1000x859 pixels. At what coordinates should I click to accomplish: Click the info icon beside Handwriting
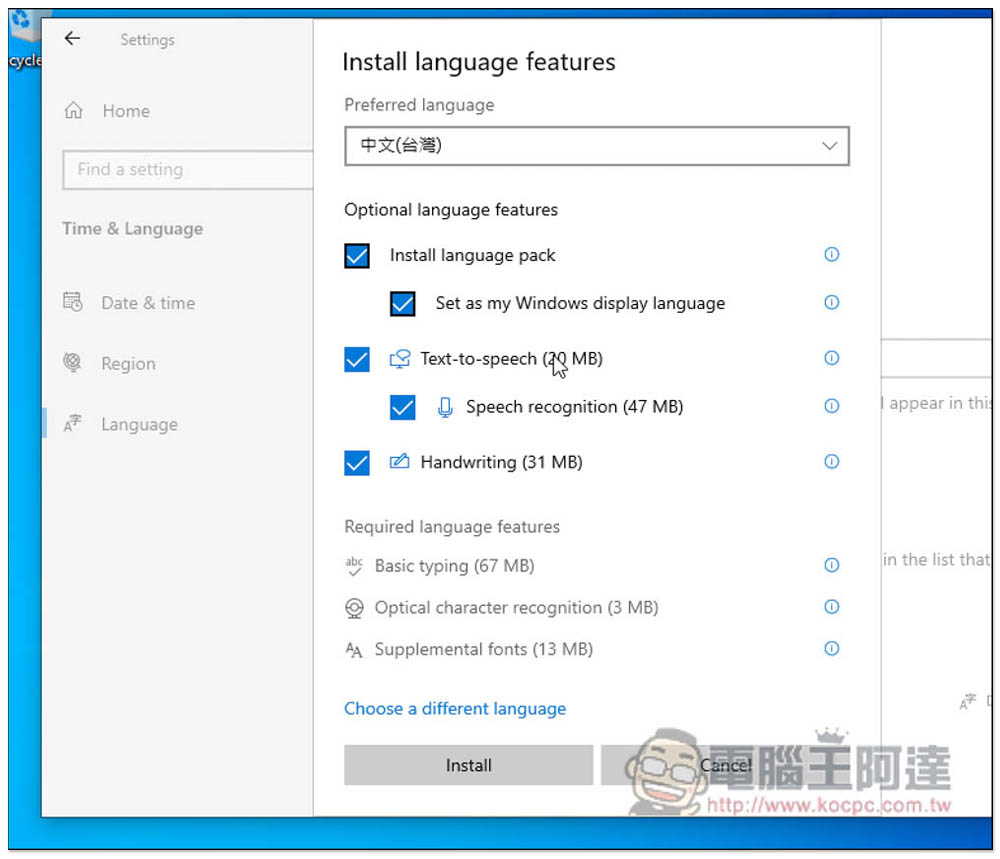tap(831, 461)
